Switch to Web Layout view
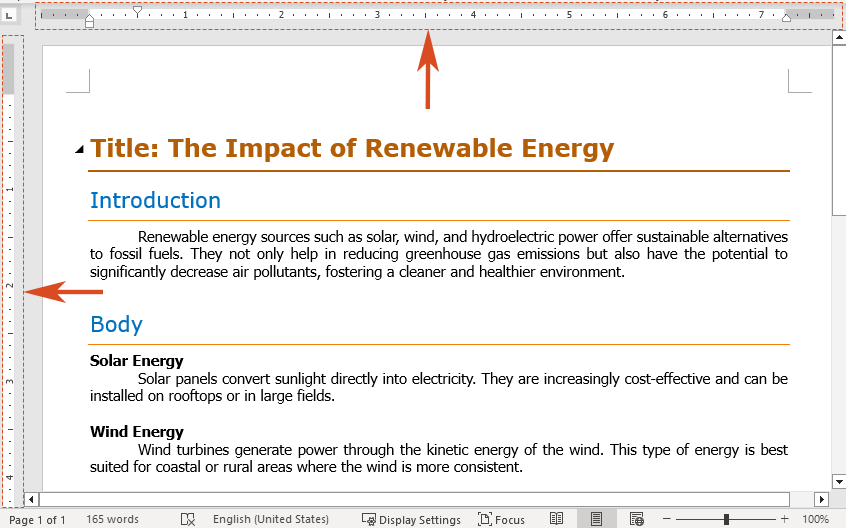 point(636,519)
